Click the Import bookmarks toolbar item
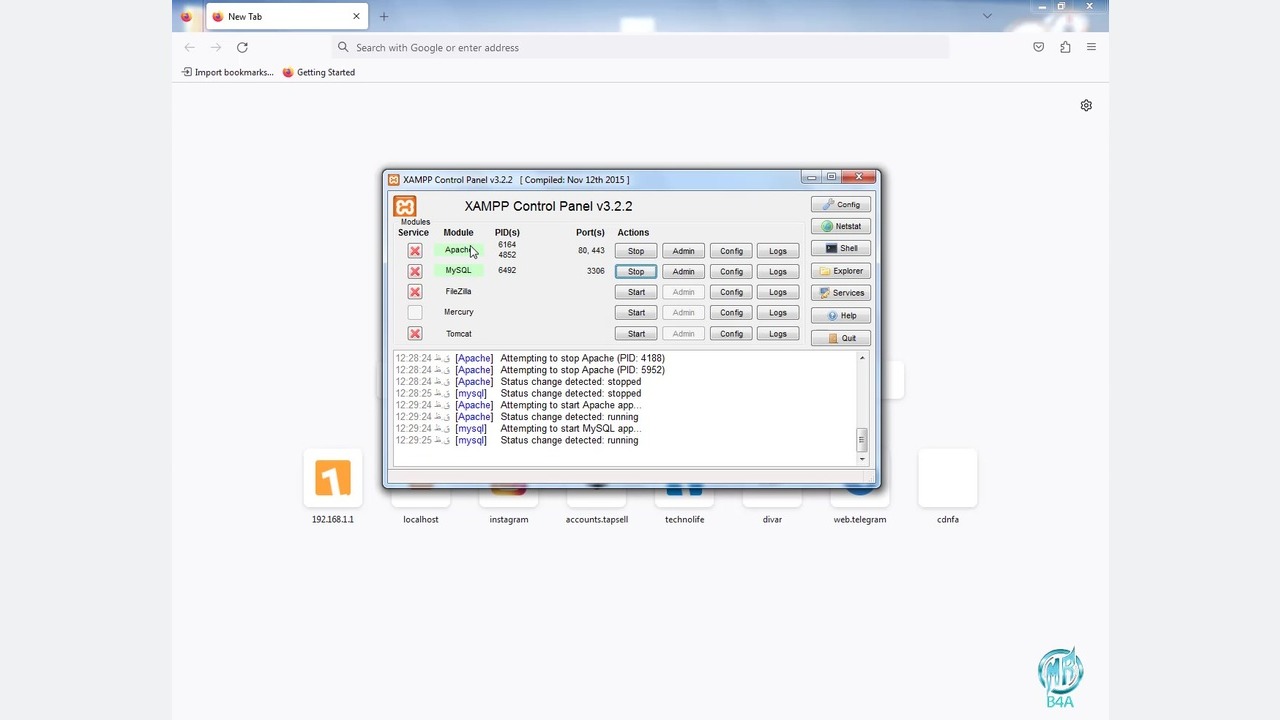Image resolution: width=1280 pixels, height=720 pixels. (227, 72)
